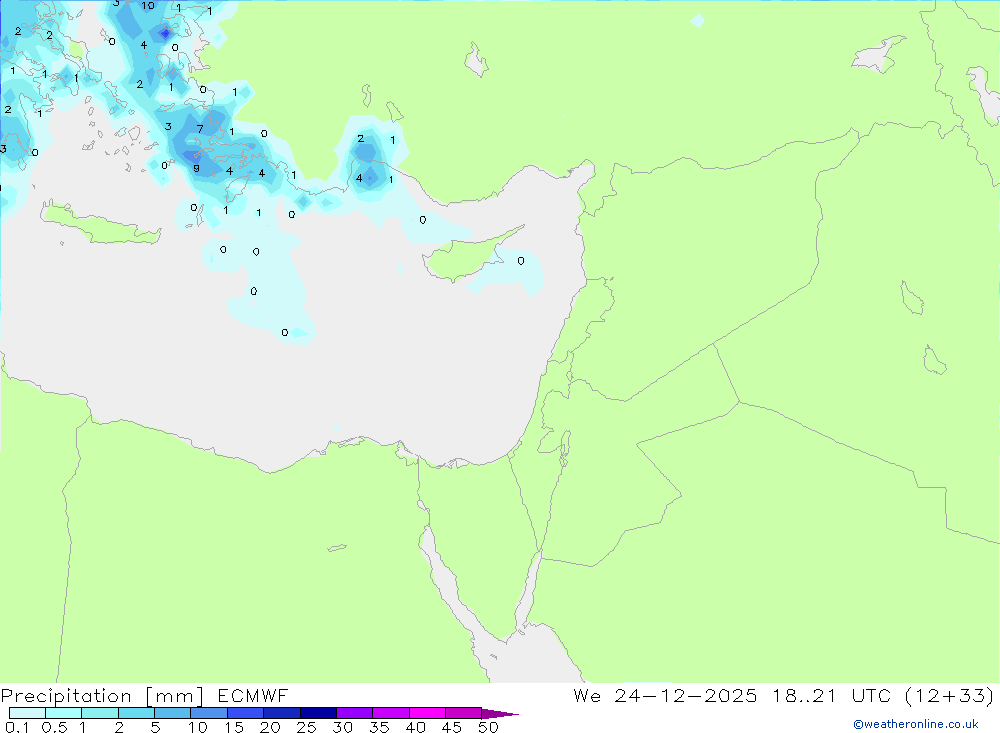1000x733 pixels.
Task: Click the date '24-12-2025' in the header
Action: [686, 695]
